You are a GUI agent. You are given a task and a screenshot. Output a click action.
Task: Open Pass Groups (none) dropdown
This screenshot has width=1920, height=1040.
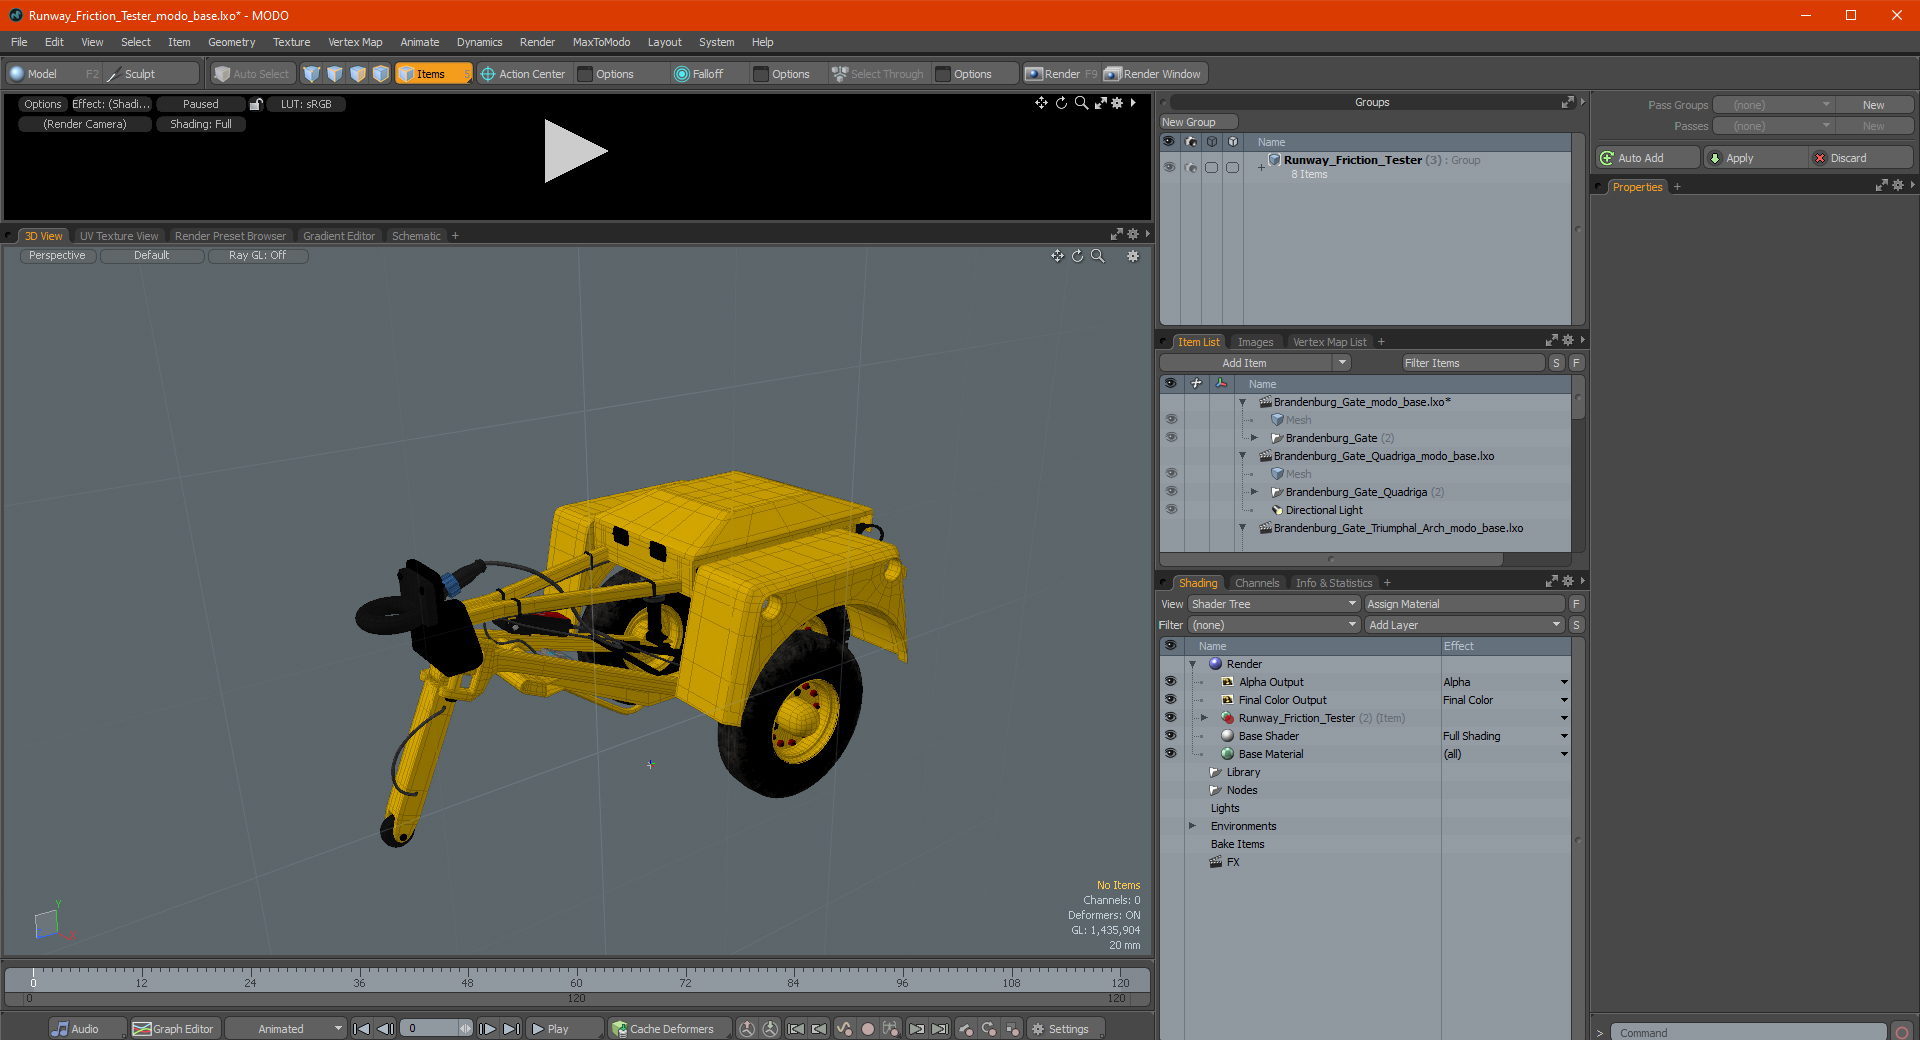[x=1773, y=105]
